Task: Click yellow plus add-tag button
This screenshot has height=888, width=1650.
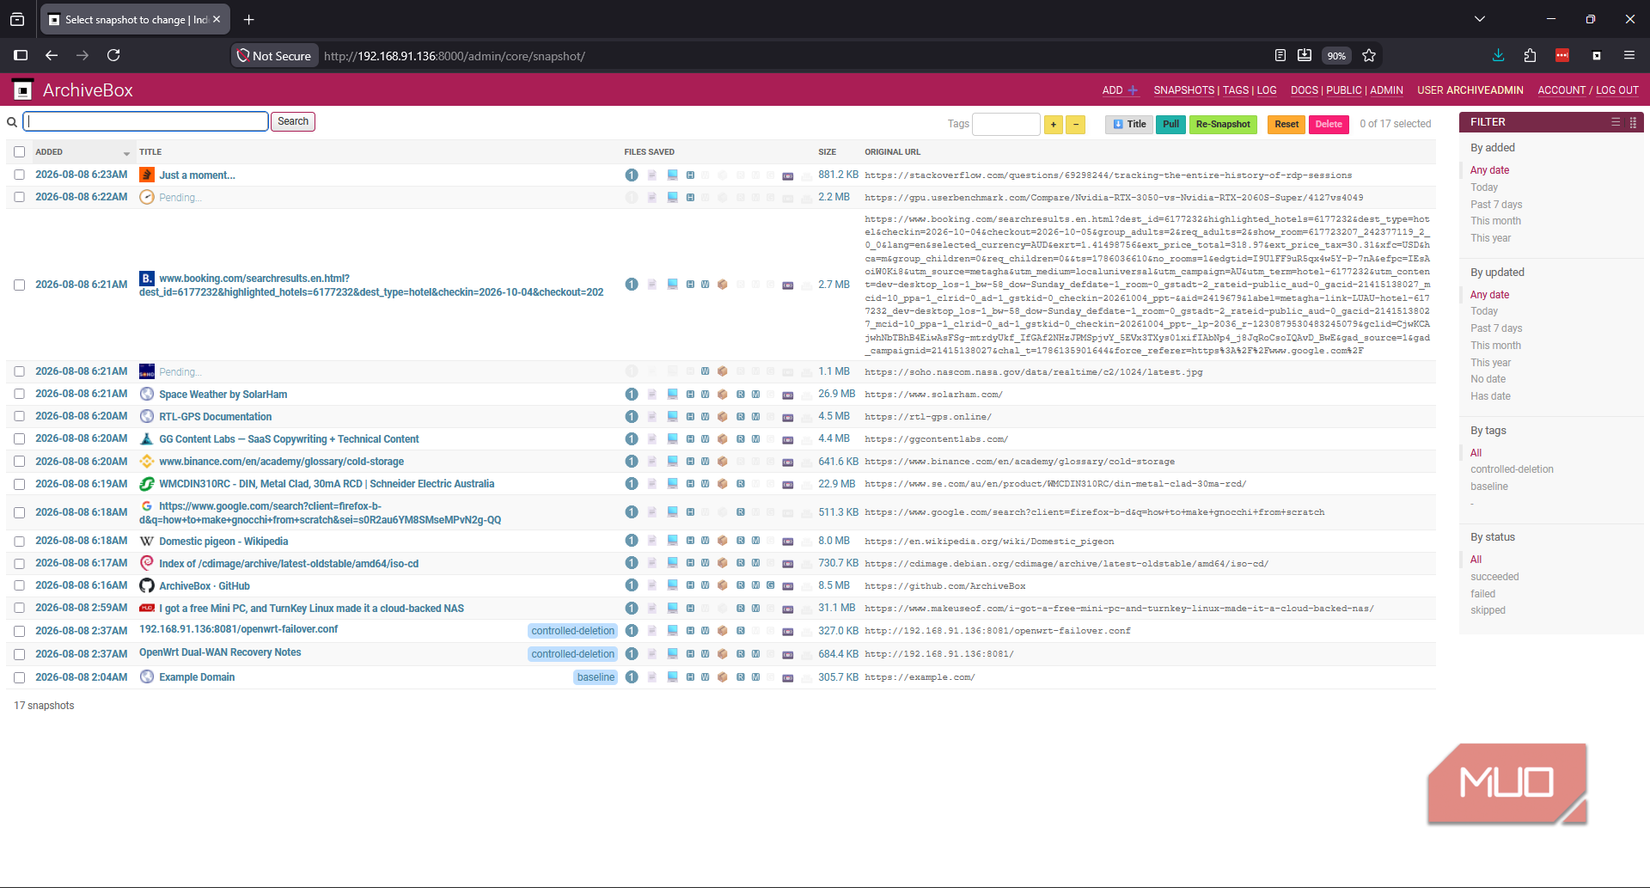Action: coord(1053,124)
